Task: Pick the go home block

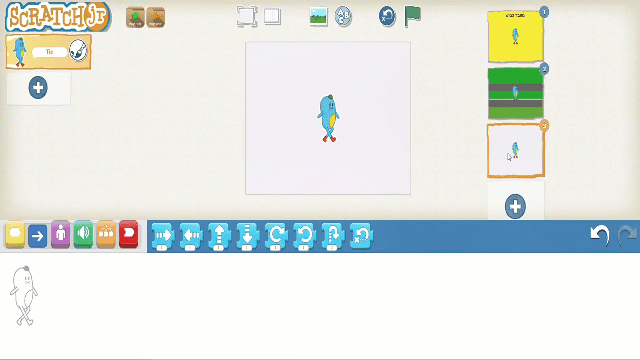Action: 361,236
